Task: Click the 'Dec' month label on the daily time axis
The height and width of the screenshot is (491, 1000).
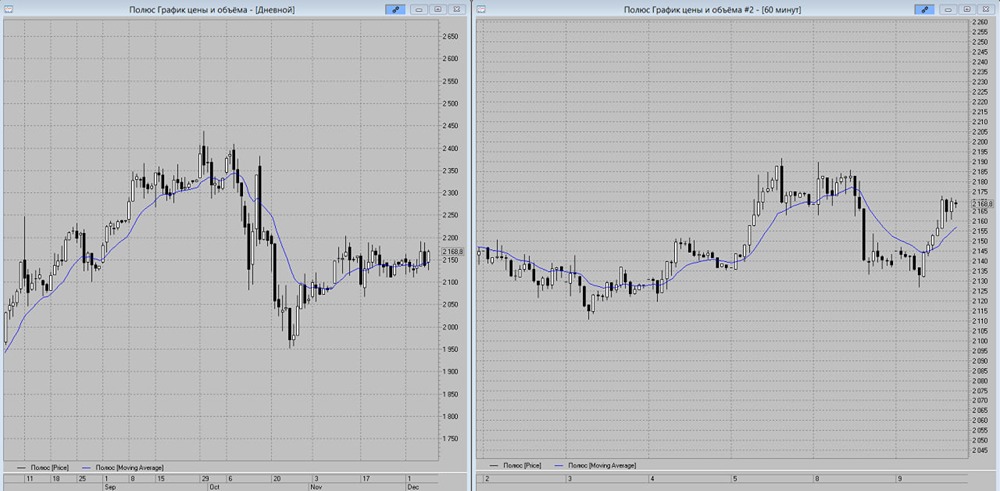Action: coord(413,486)
